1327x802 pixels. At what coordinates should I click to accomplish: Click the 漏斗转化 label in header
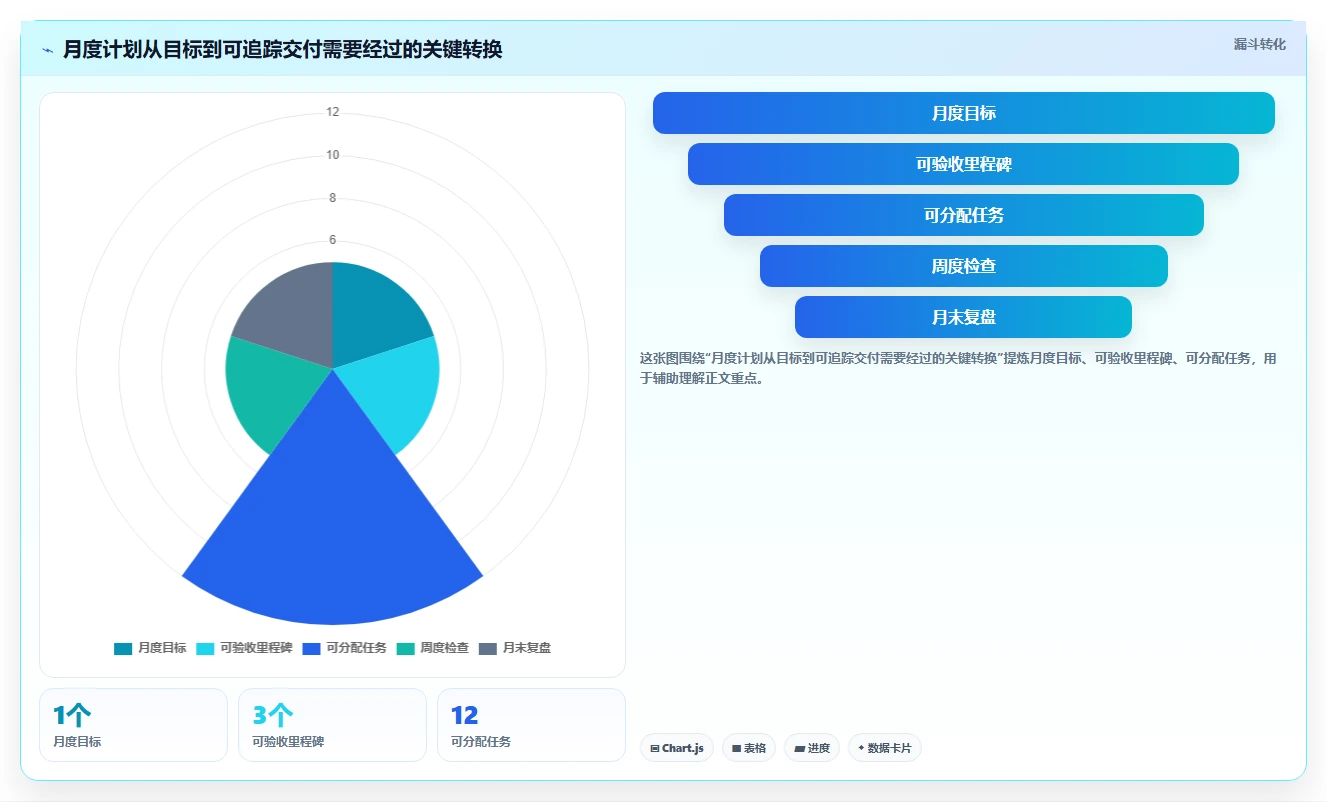1260,44
